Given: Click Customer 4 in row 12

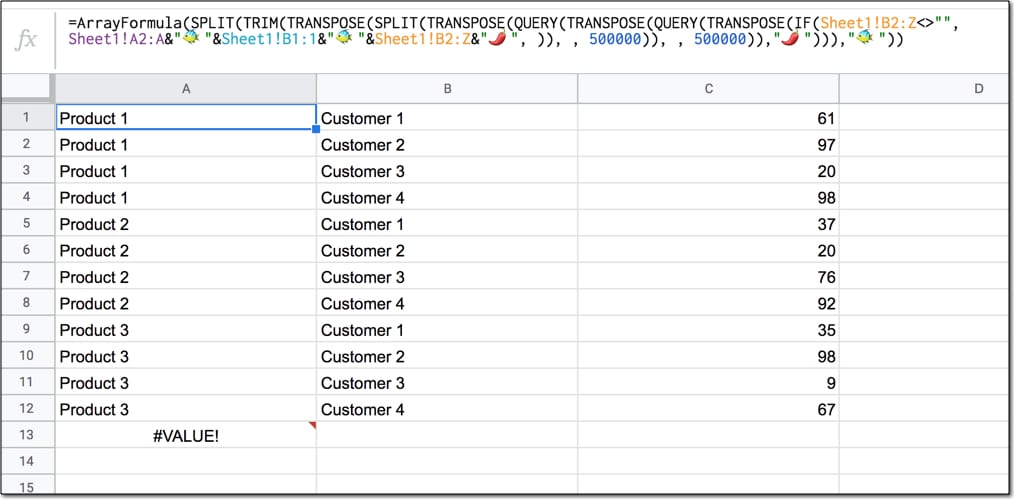Looking at the screenshot, I should (x=362, y=410).
